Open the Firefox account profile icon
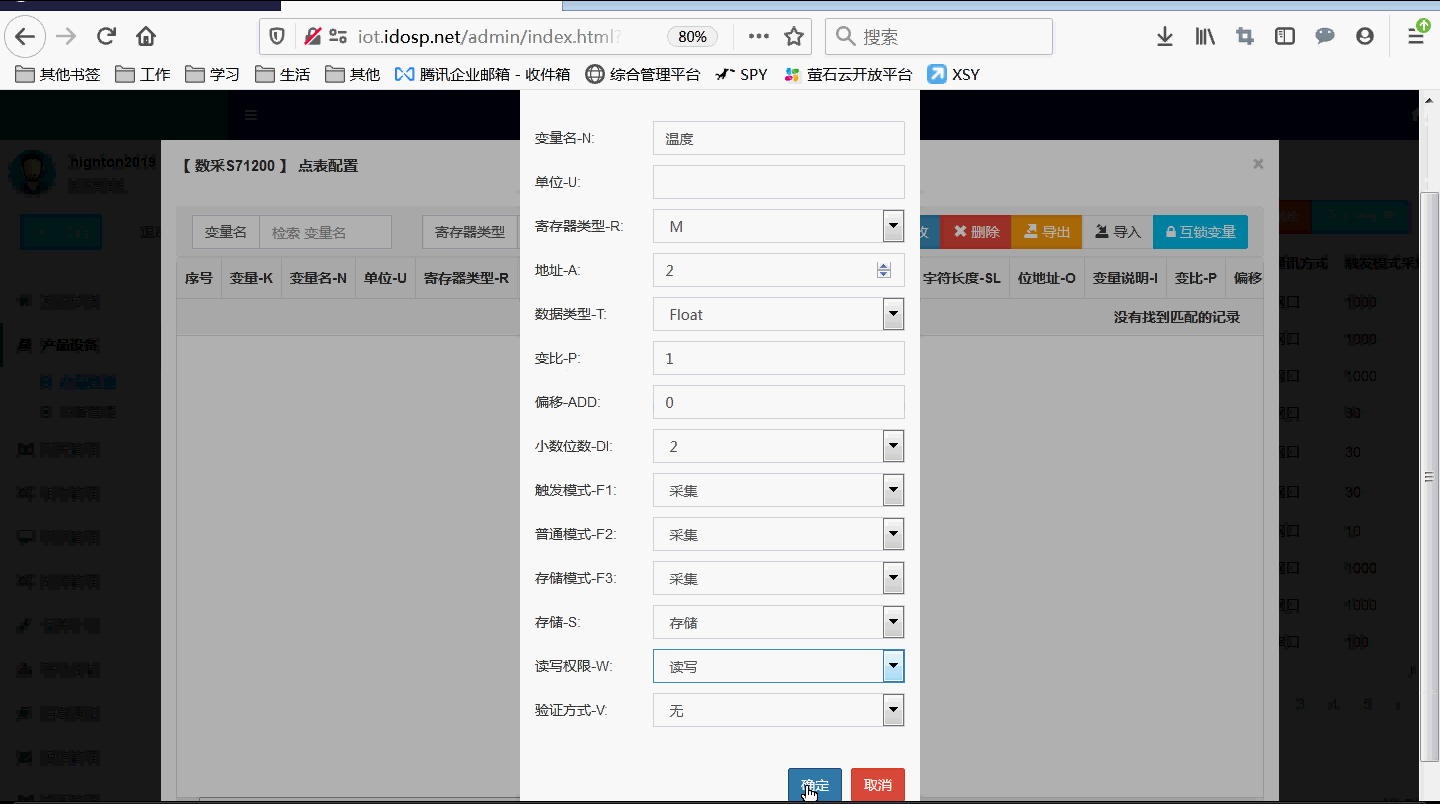 tap(1364, 36)
